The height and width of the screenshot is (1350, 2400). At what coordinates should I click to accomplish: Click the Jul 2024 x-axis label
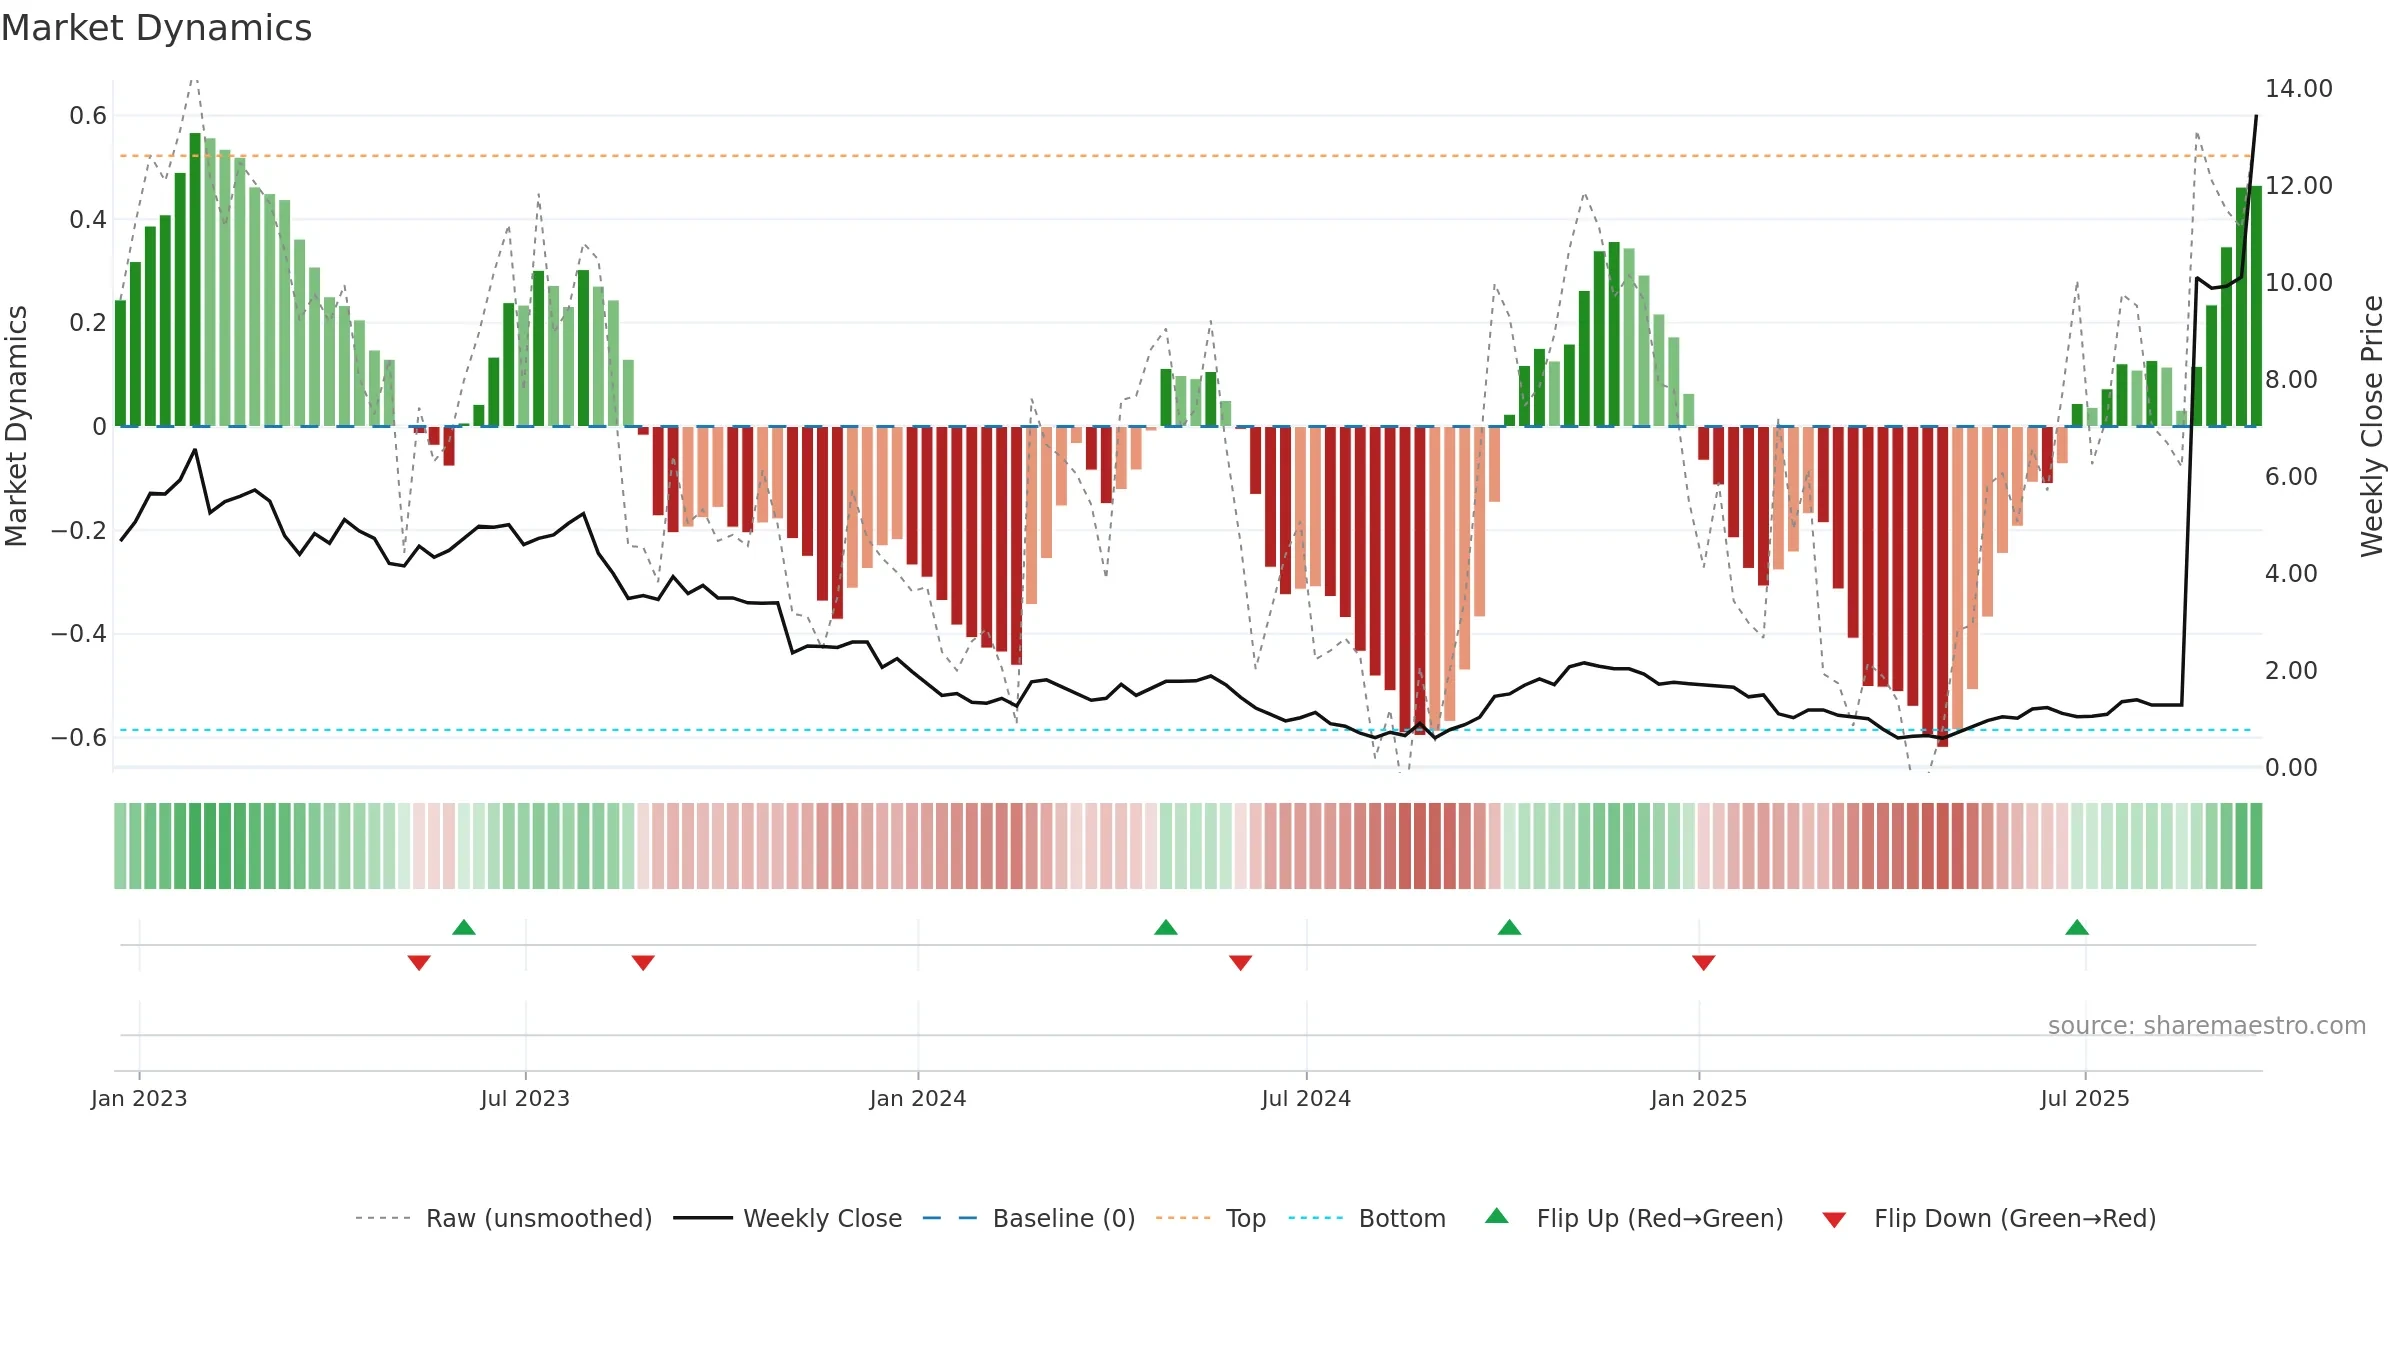tap(1306, 1098)
